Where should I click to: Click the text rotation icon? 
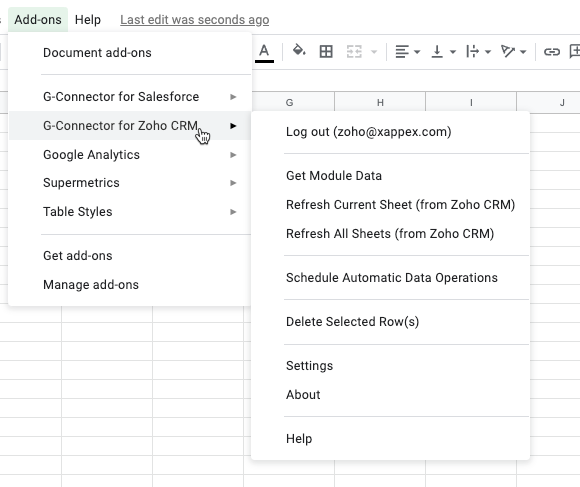point(508,51)
